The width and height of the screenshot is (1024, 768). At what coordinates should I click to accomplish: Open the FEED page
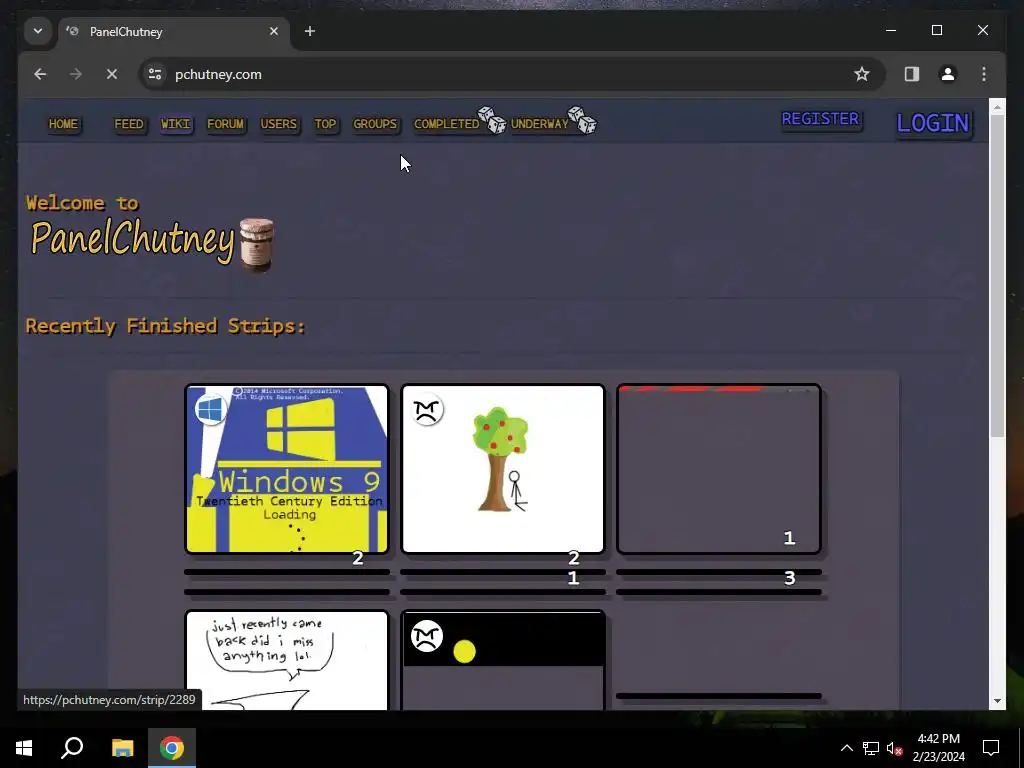click(129, 124)
